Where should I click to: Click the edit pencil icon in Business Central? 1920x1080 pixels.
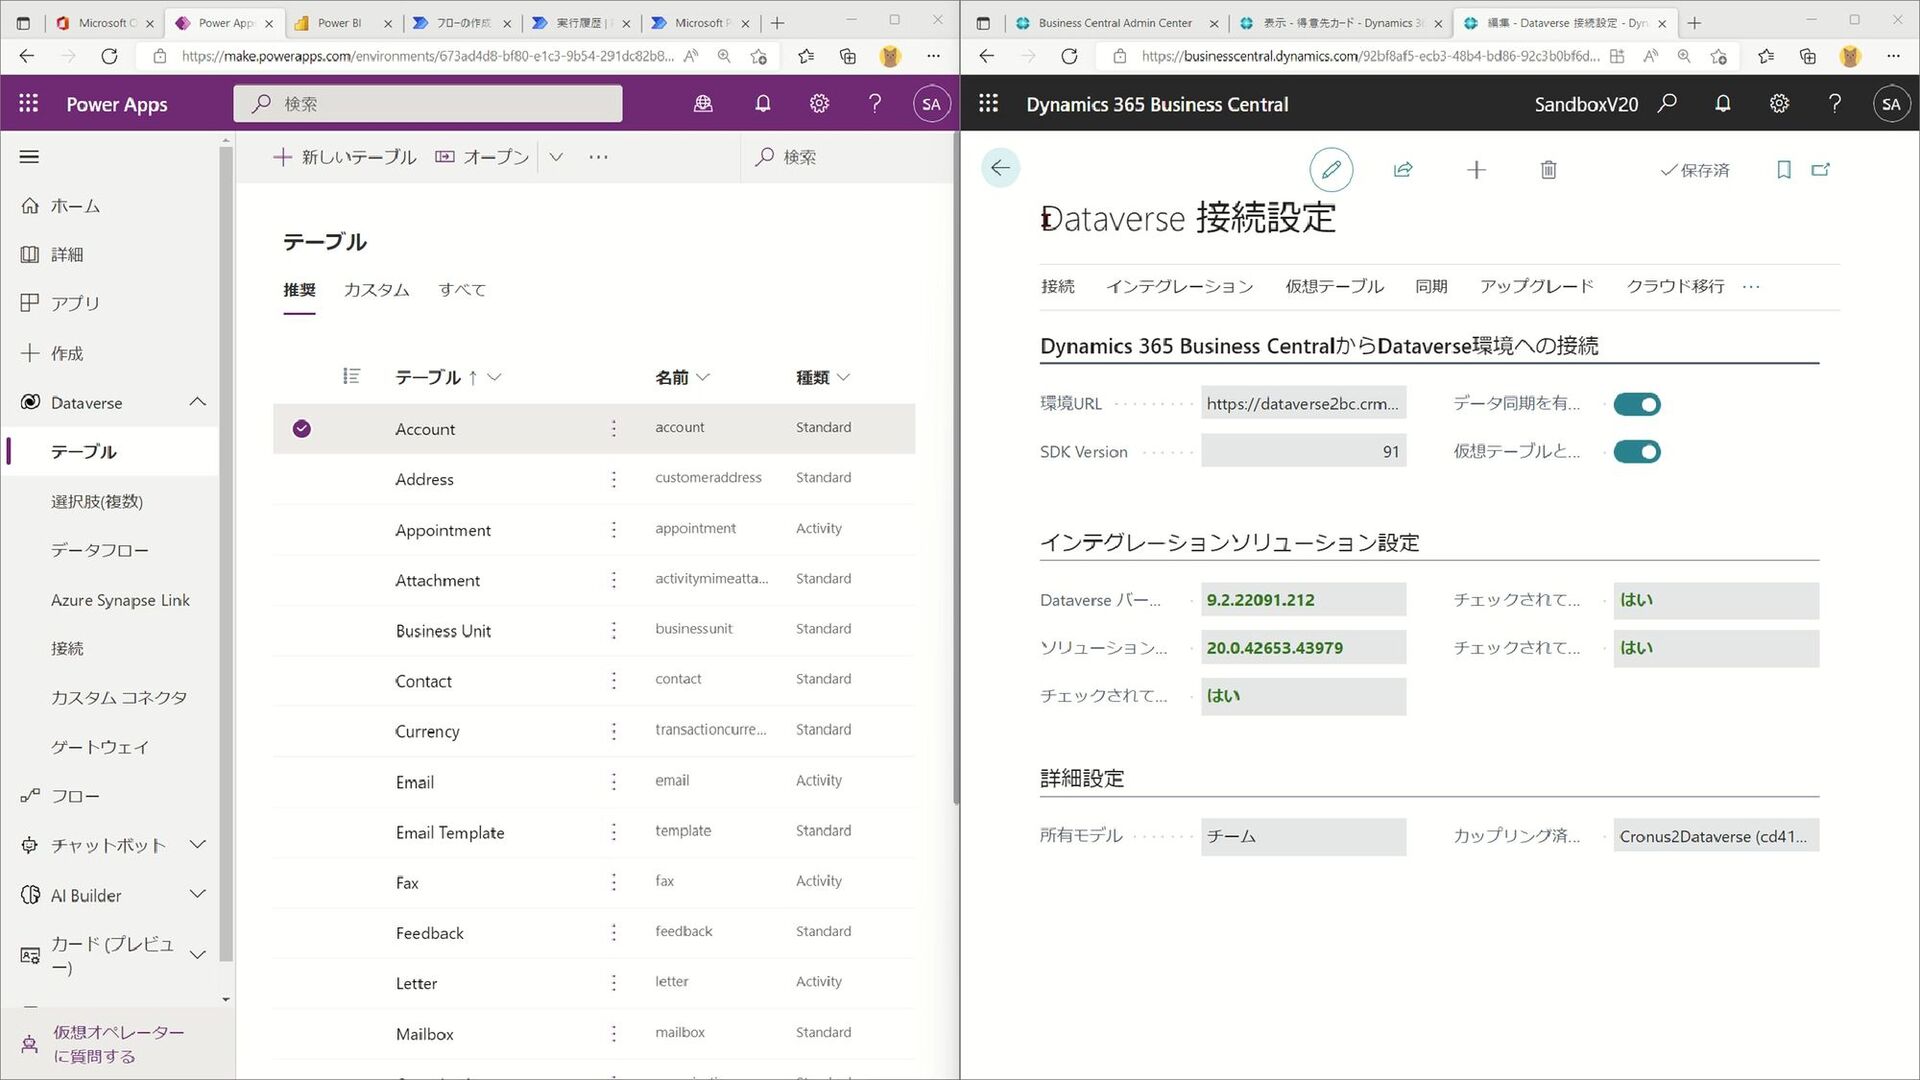[x=1331, y=170]
